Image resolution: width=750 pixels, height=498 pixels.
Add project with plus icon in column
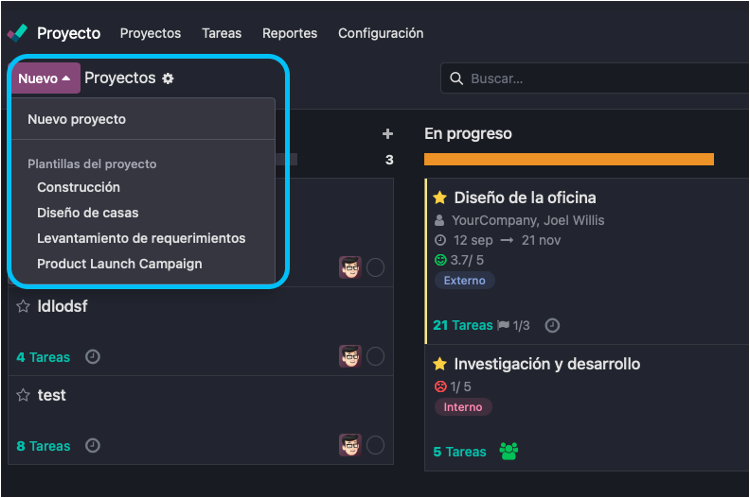(x=388, y=134)
